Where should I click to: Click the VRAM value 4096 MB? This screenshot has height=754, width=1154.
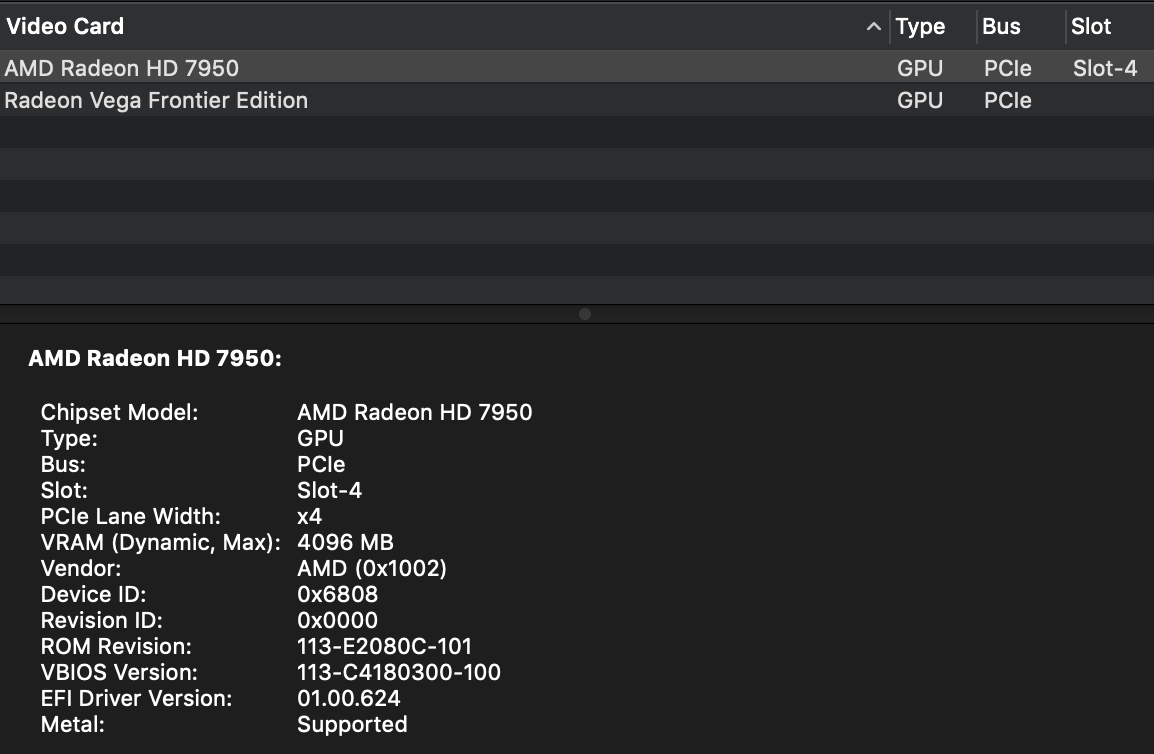pyautogui.click(x=345, y=543)
